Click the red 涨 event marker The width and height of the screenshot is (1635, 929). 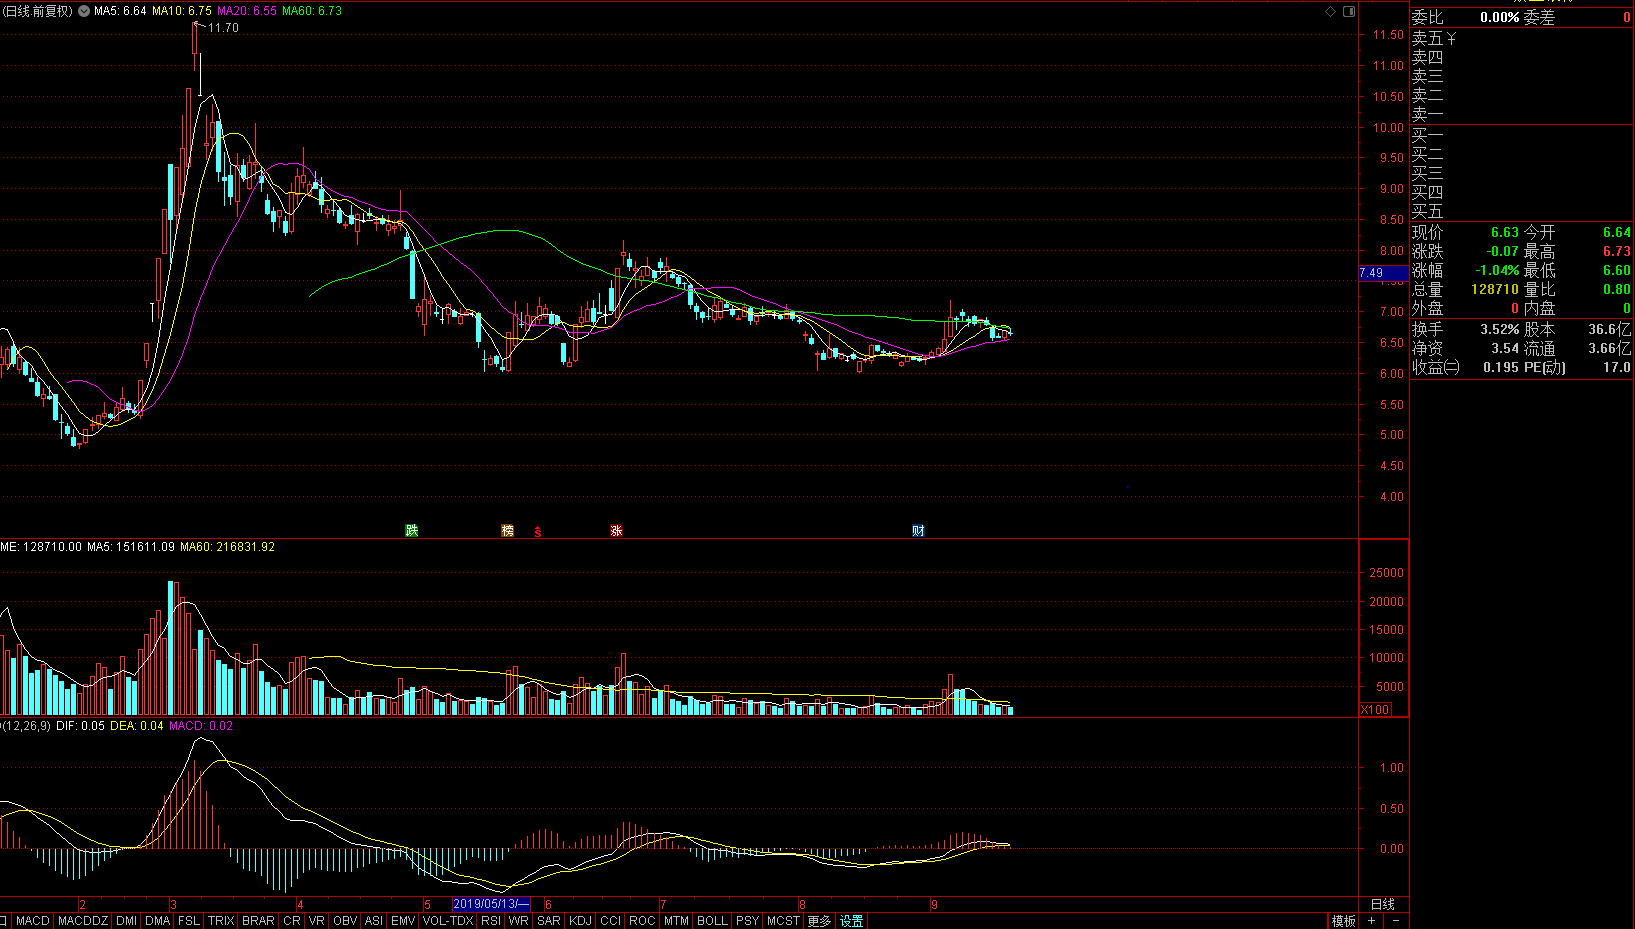[616, 530]
